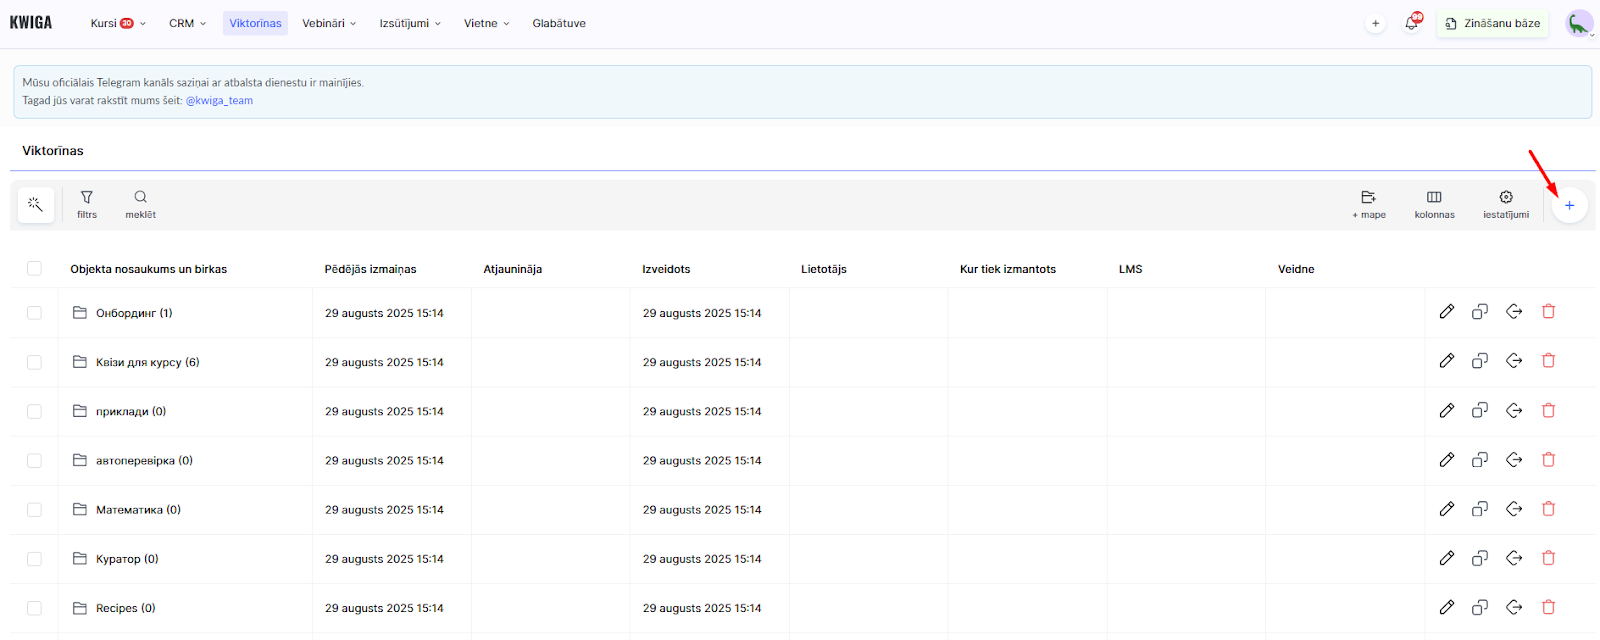This screenshot has width=1600, height=640.
Task: Open the Izsūtījumi dropdown
Action: pyautogui.click(x=410, y=23)
